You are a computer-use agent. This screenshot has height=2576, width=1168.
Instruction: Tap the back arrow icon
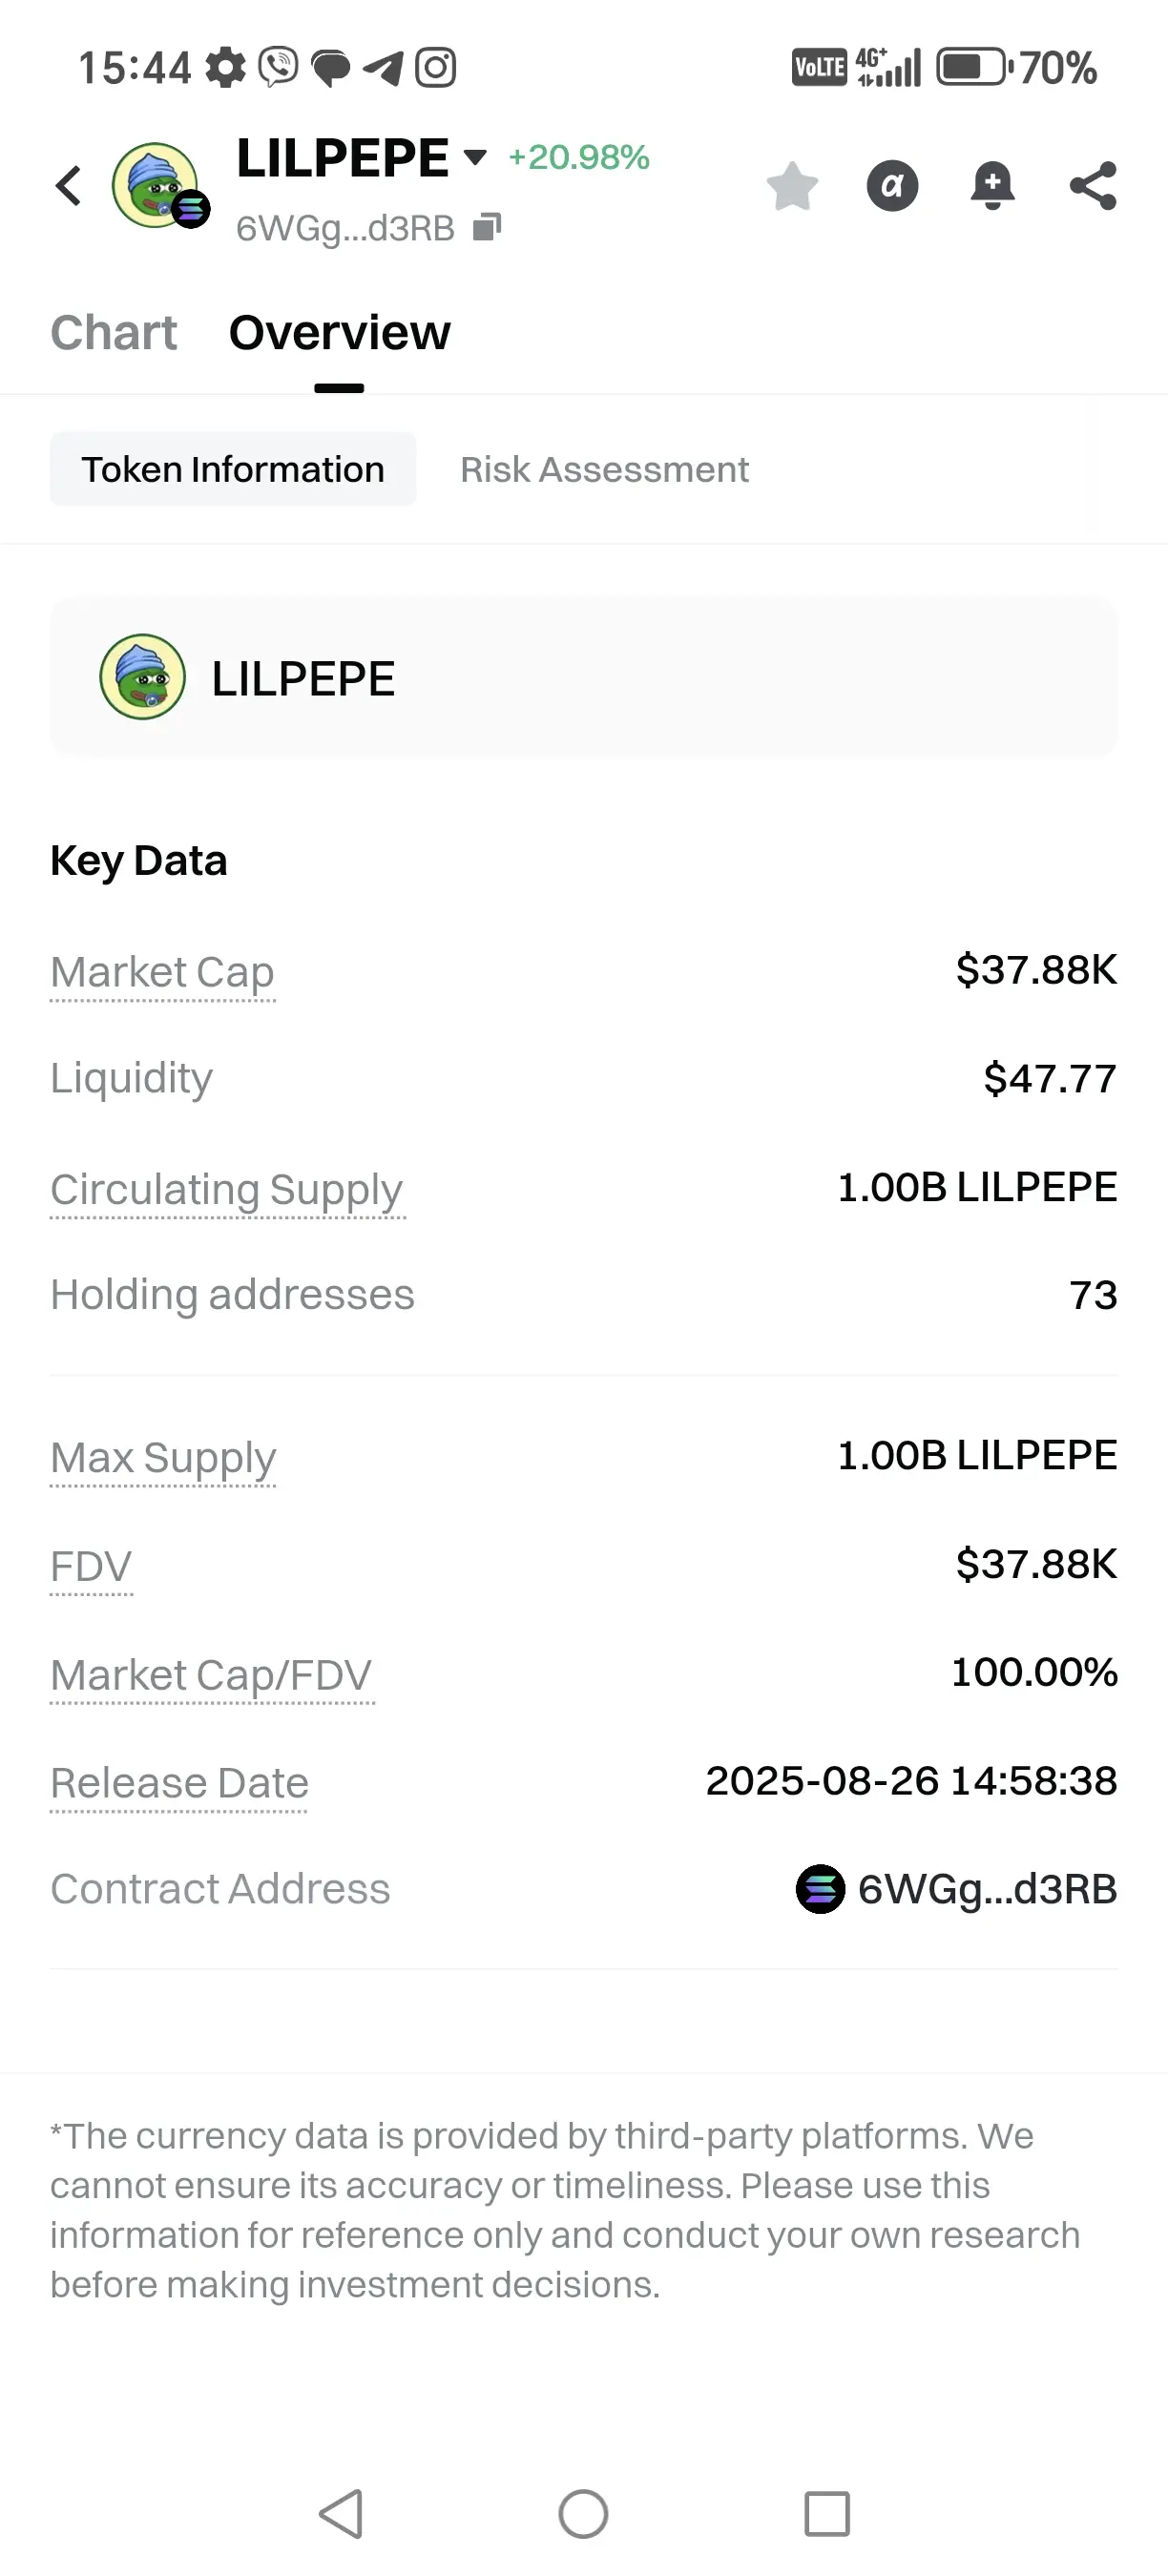pos(68,186)
